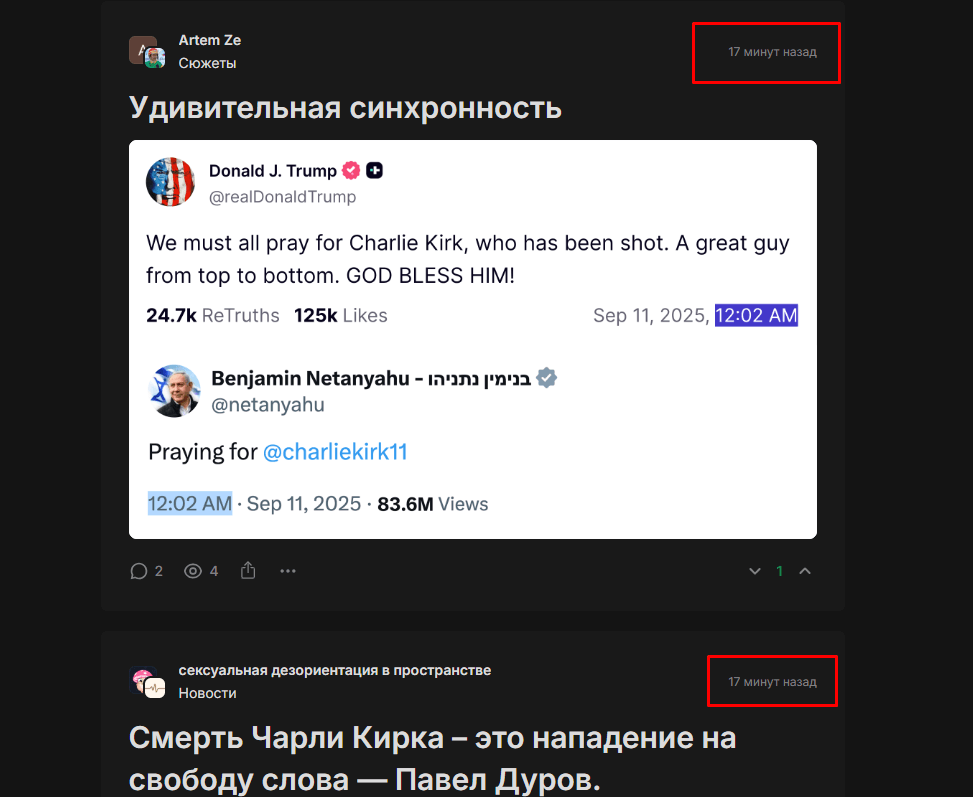
Task: Click Netanyahu's profile photo in the image
Action: [x=174, y=390]
